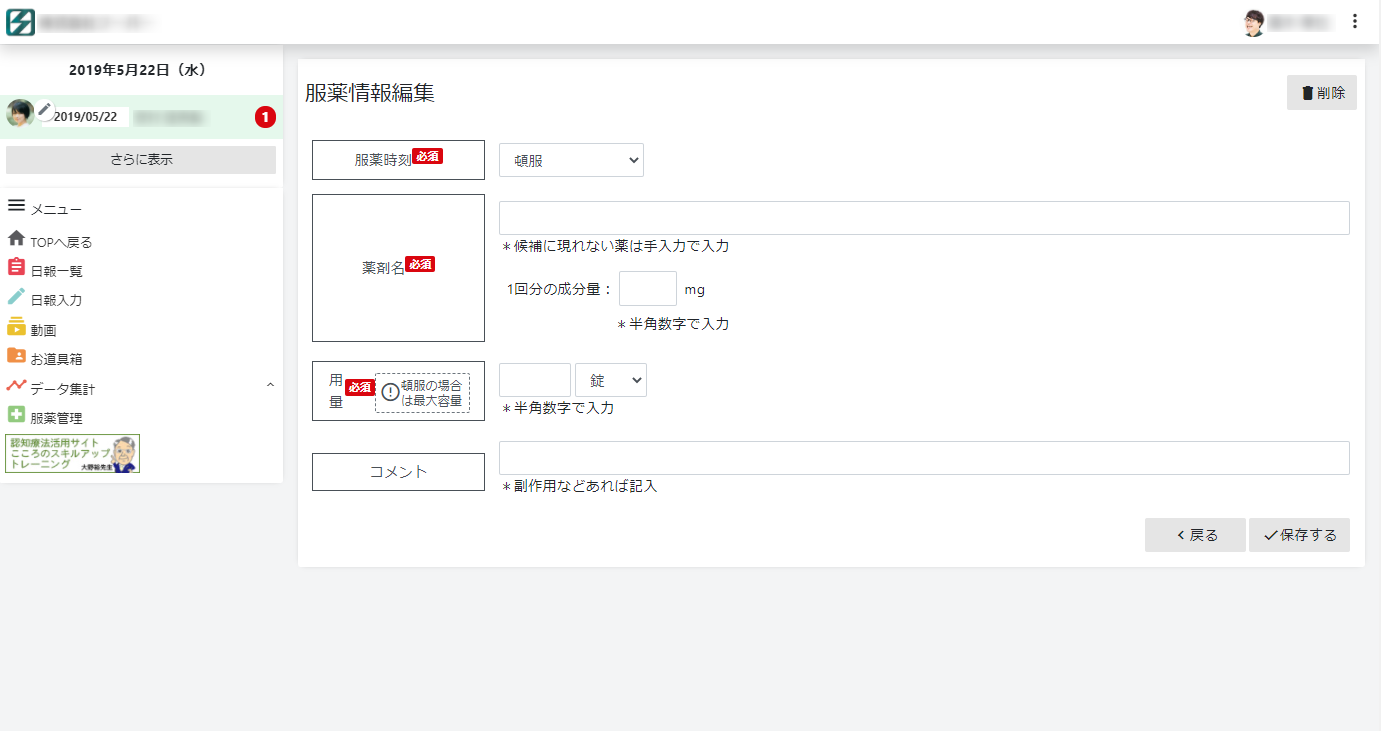Click the hamburger メニュー icon
Screen dimensions: 1381x731
point(16,206)
